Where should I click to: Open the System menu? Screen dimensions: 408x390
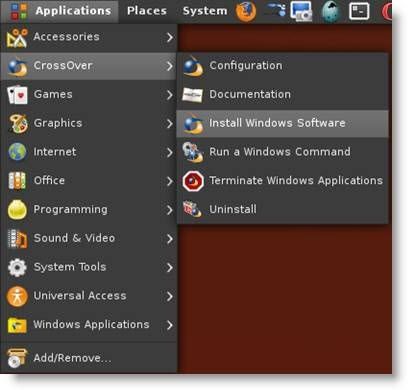[205, 11]
